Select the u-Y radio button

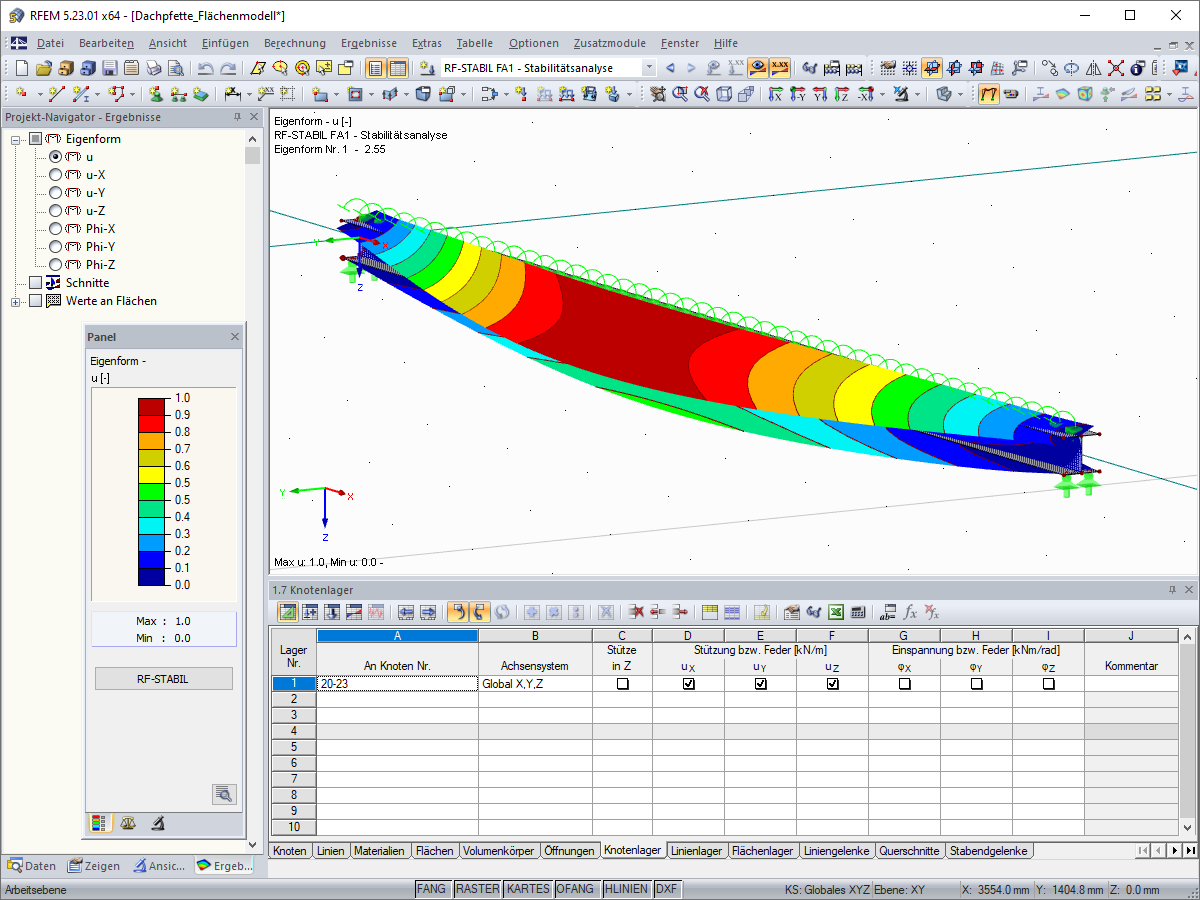[56, 193]
